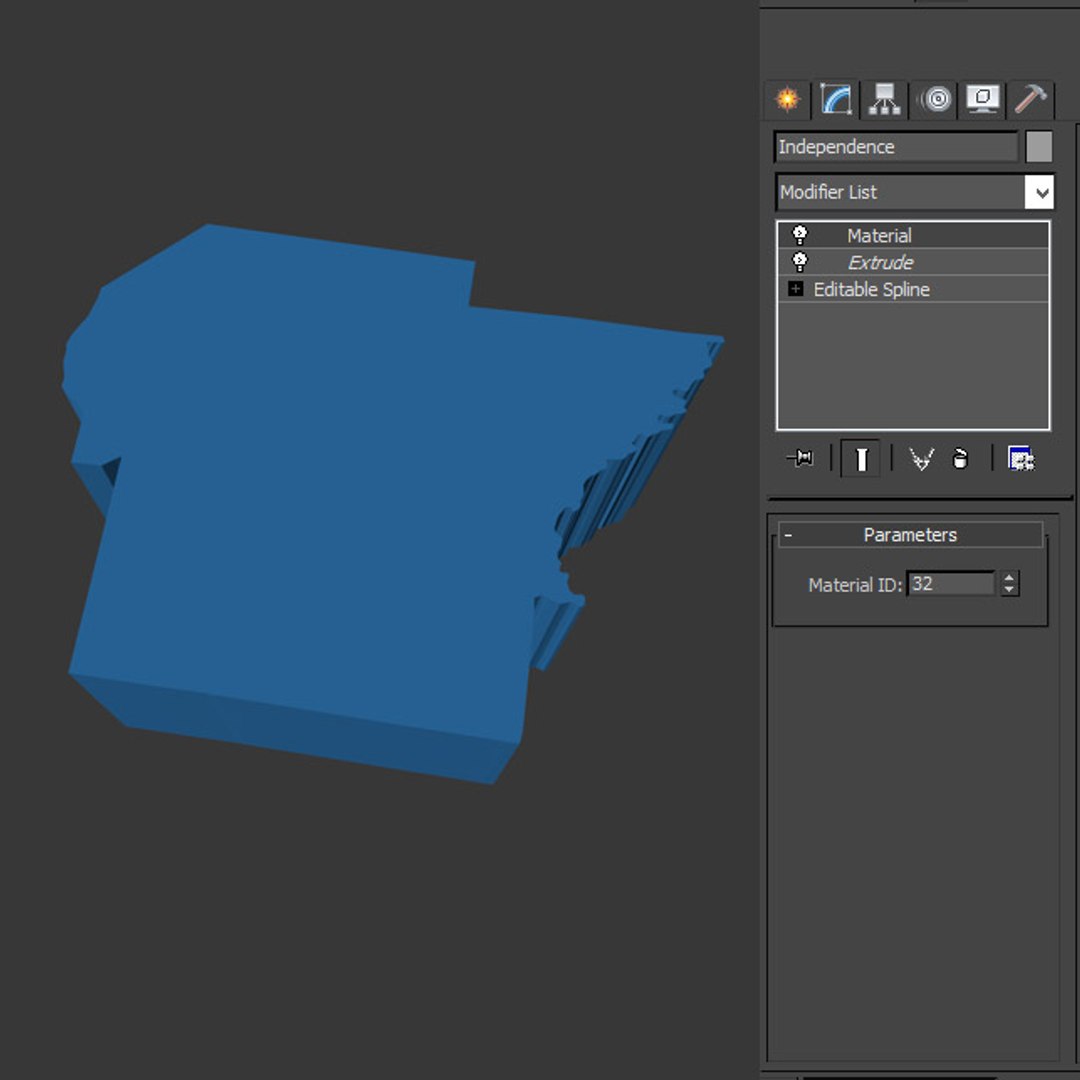Open the Hierarchy panel tab
This screenshot has height=1080, width=1080.
pos(884,99)
